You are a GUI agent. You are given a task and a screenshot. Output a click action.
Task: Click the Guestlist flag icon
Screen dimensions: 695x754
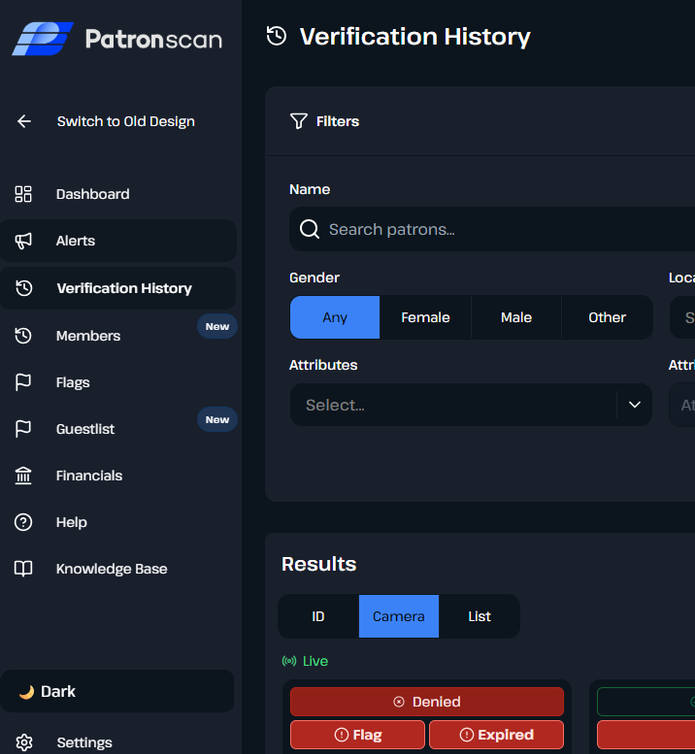23,429
